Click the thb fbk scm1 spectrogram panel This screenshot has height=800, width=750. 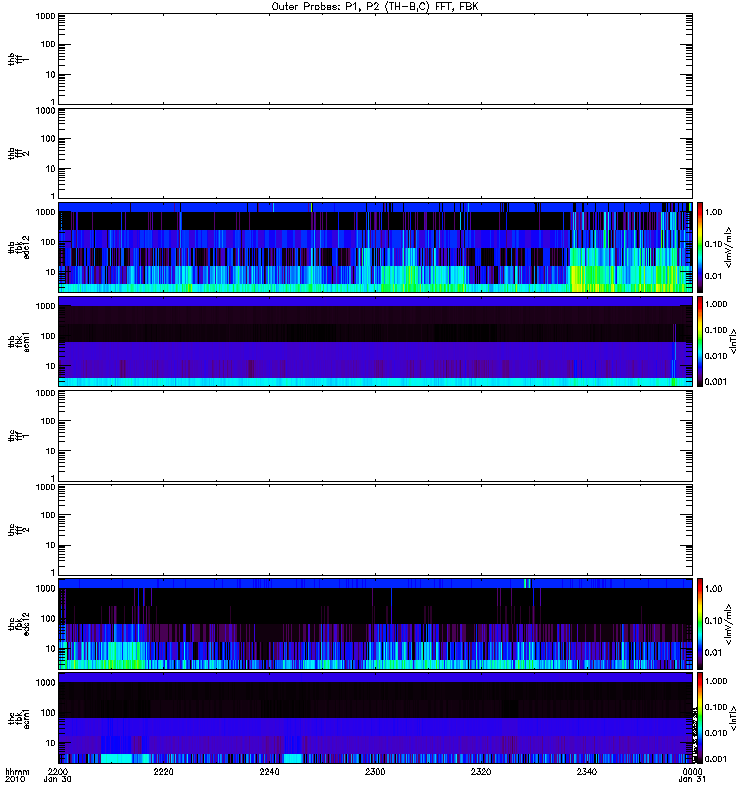(x=376, y=341)
